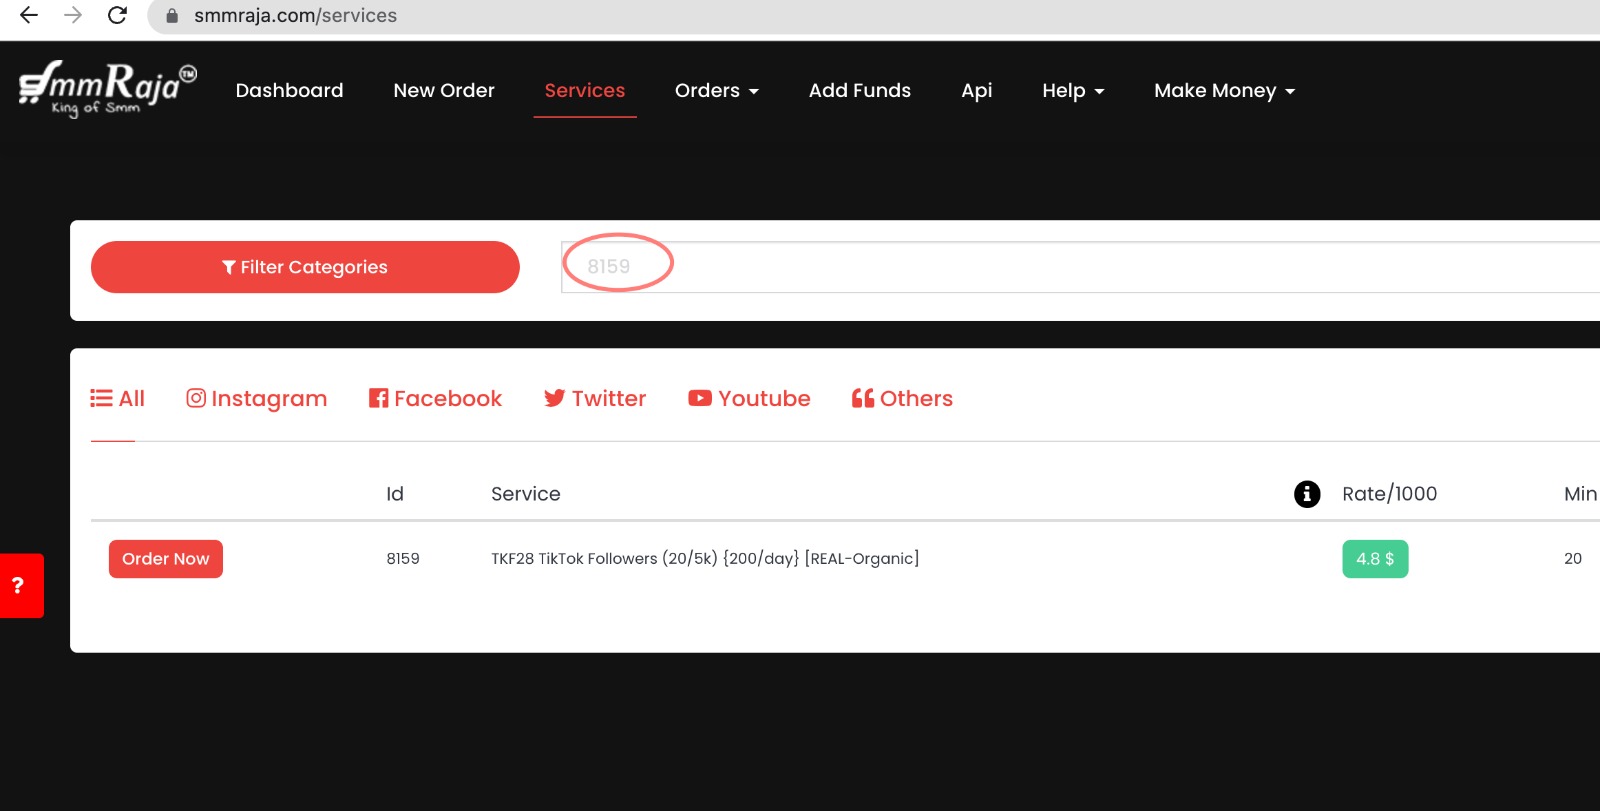Switch to the Youtube tab

click(x=749, y=398)
